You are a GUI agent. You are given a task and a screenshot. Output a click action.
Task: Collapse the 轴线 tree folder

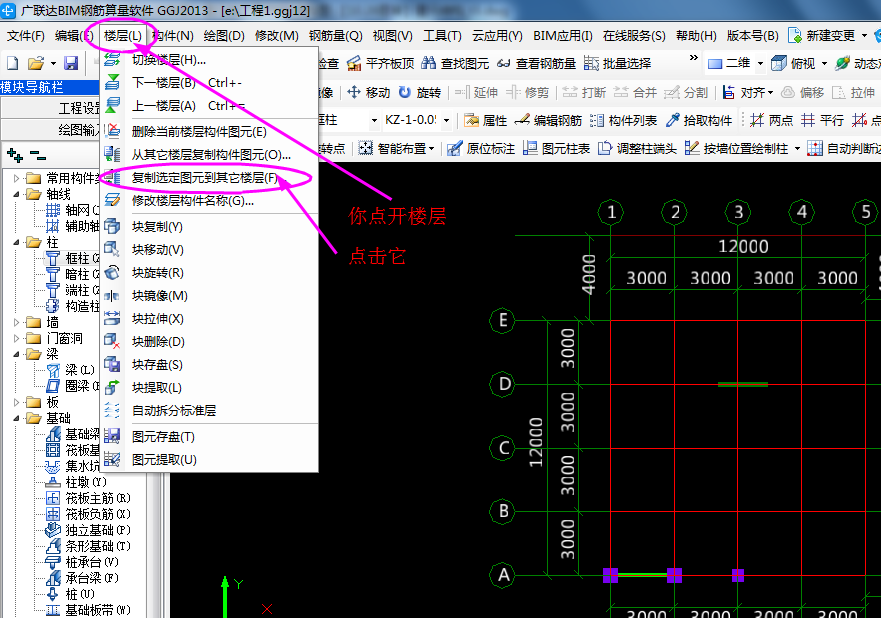coord(16,194)
